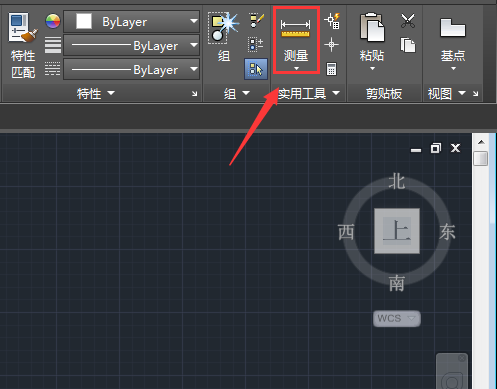Expand the 视图 panel dropdown
497x389 pixels.
point(462,93)
